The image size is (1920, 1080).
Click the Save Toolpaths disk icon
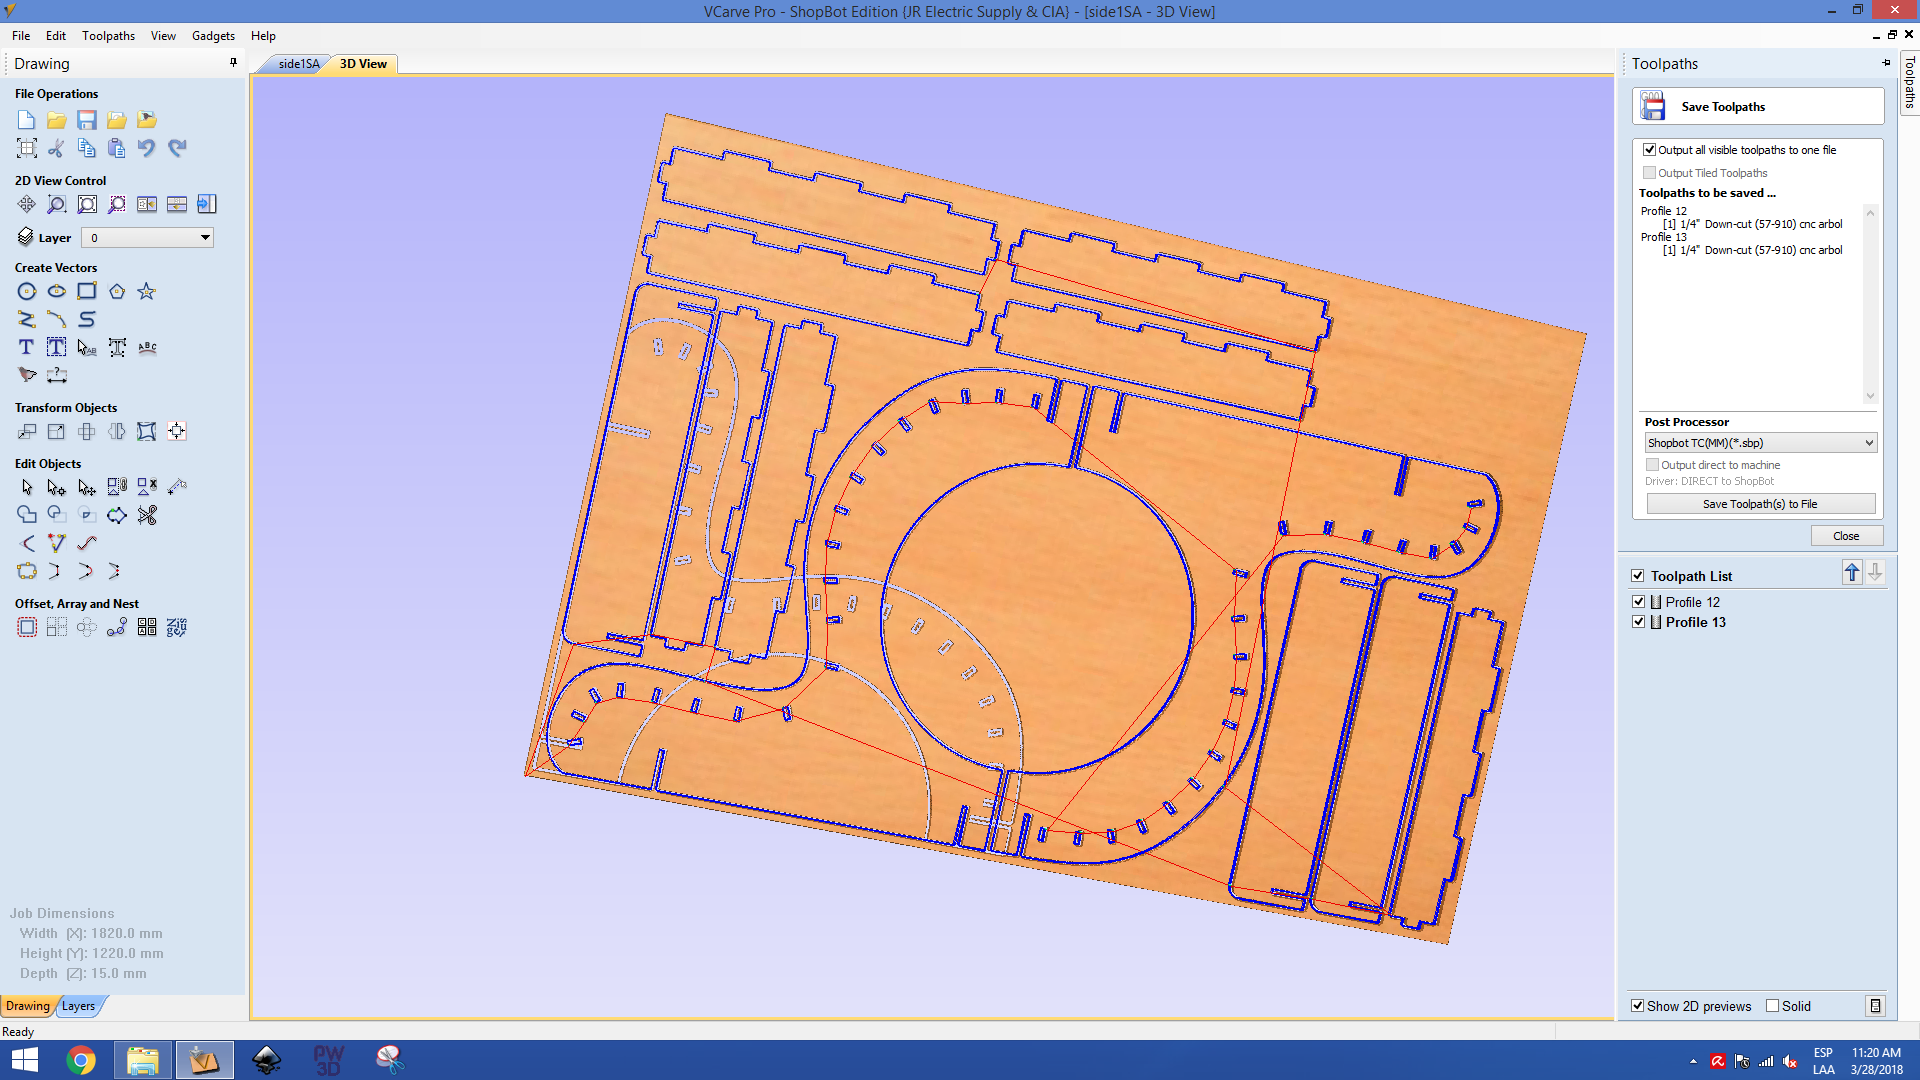pyautogui.click(x=1653, y=106)
